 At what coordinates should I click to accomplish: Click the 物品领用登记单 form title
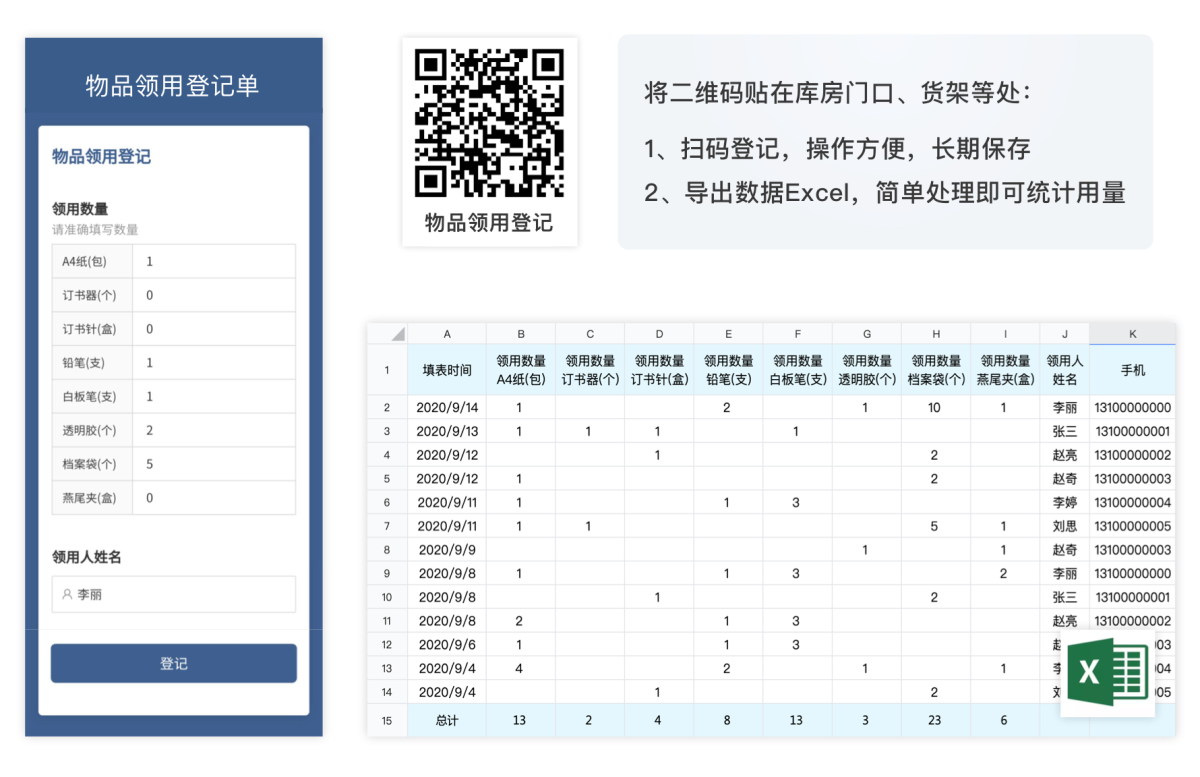click(x=173, y=86)
